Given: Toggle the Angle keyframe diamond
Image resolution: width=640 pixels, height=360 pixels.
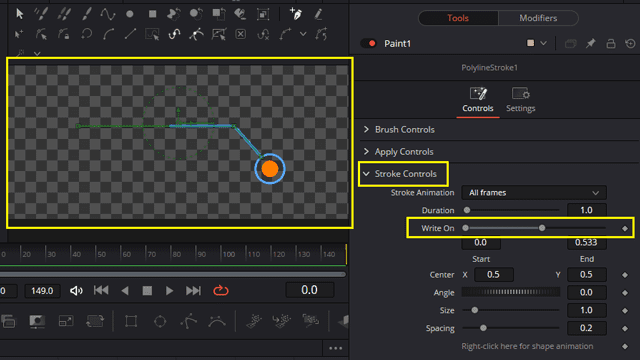Looking at the screenshot, I should (x=625, y=293).
